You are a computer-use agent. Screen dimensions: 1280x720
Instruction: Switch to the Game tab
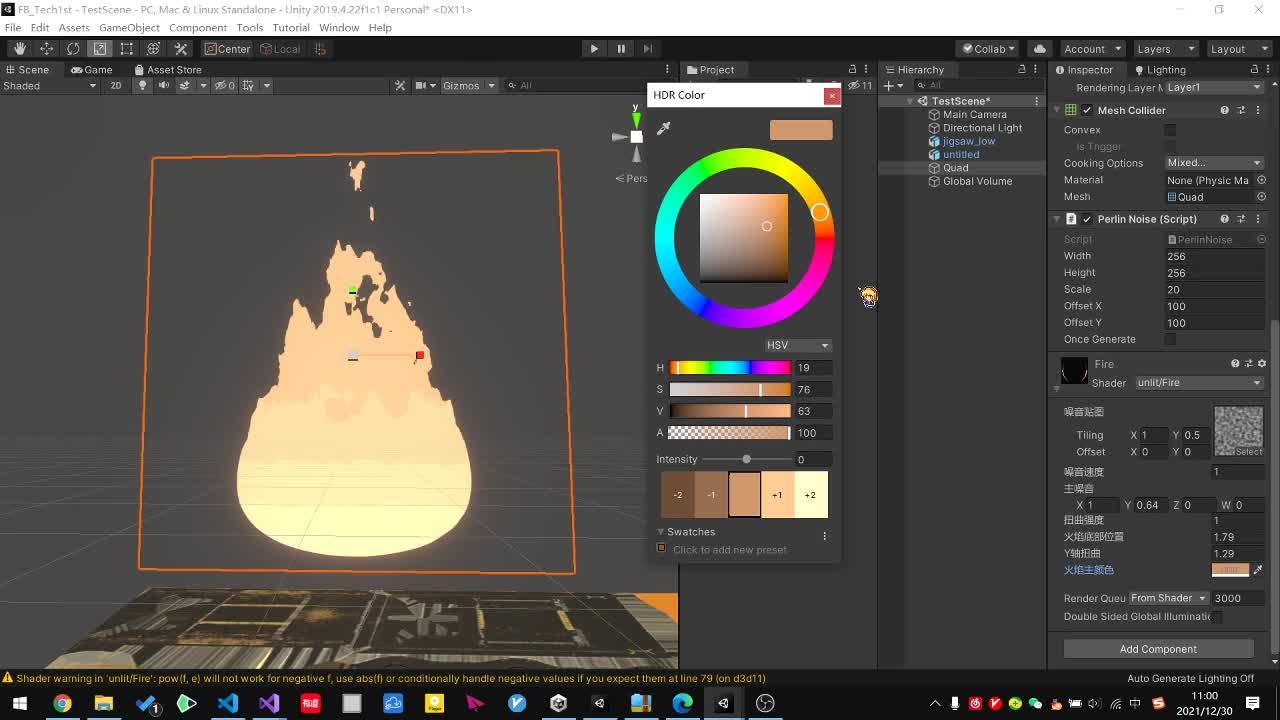point(91,70)
